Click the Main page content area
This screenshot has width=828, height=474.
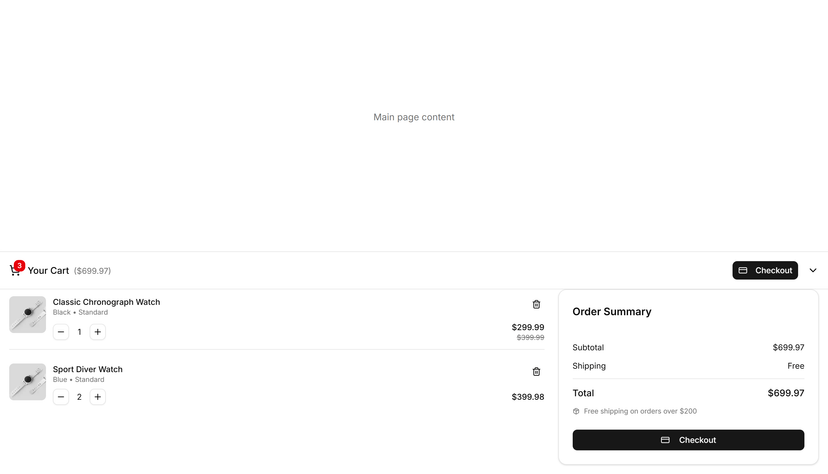pos(414,117)
